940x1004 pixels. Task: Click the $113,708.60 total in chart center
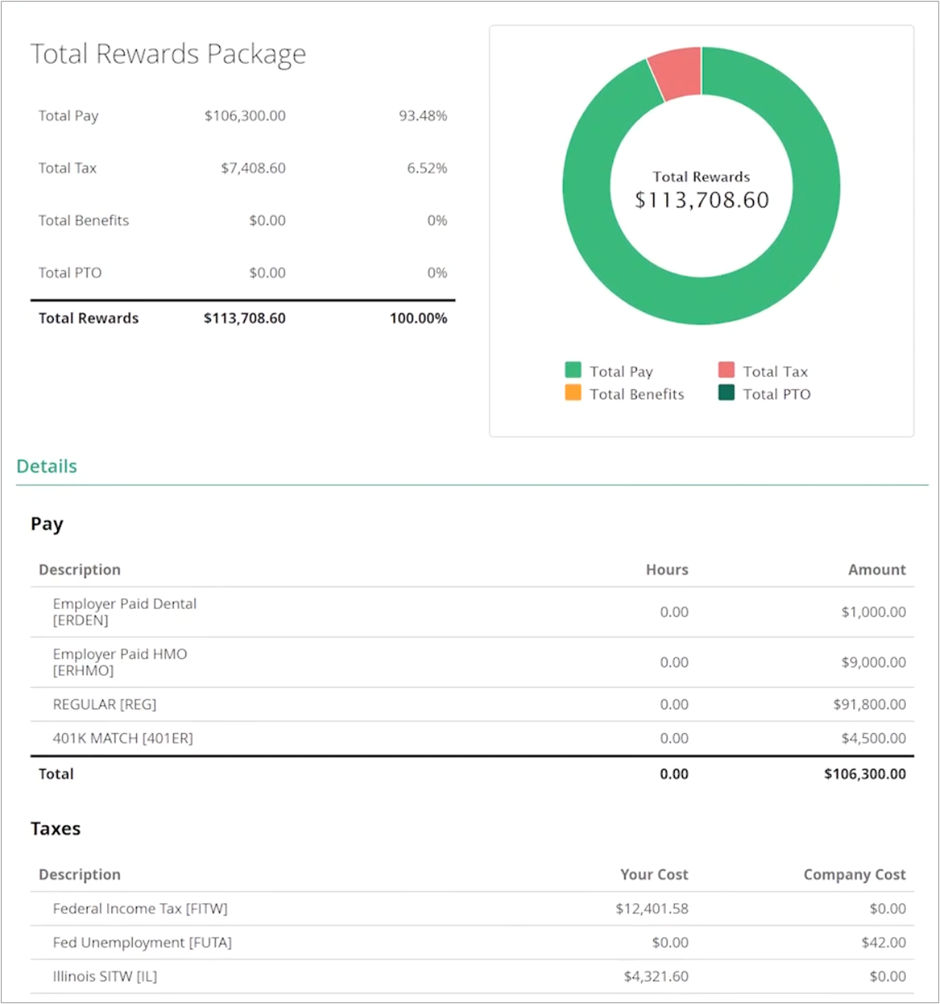pyautogui.click(x=701, y=200)
